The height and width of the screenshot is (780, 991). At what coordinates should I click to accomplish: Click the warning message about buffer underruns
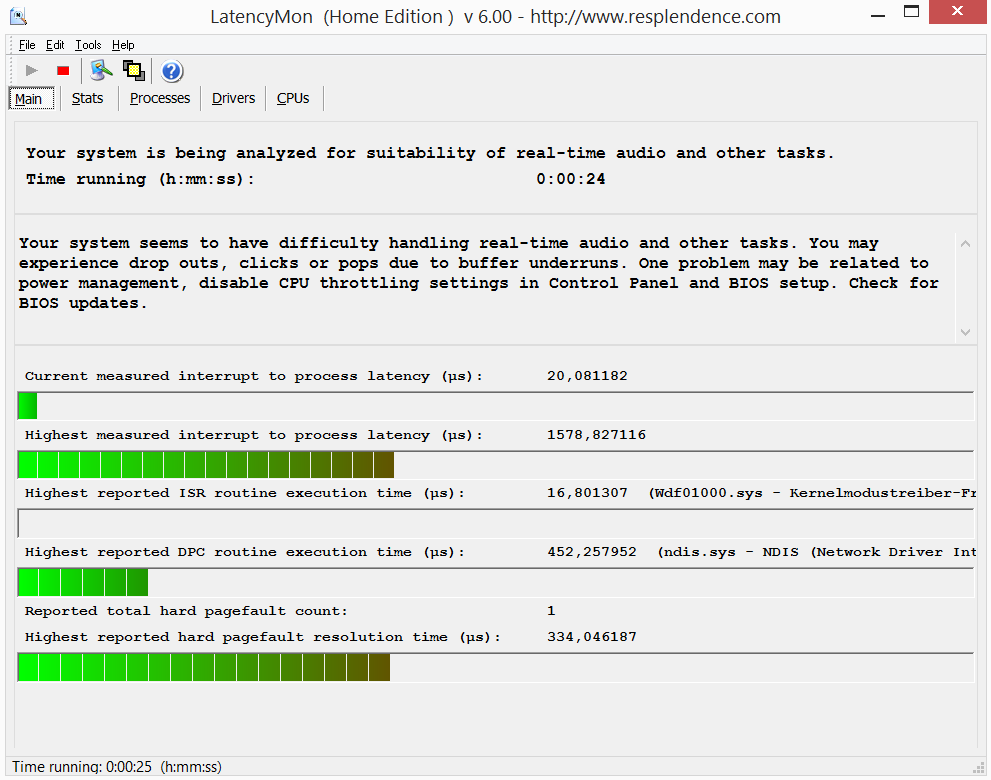pyautogui.click(x=478, y=273)
